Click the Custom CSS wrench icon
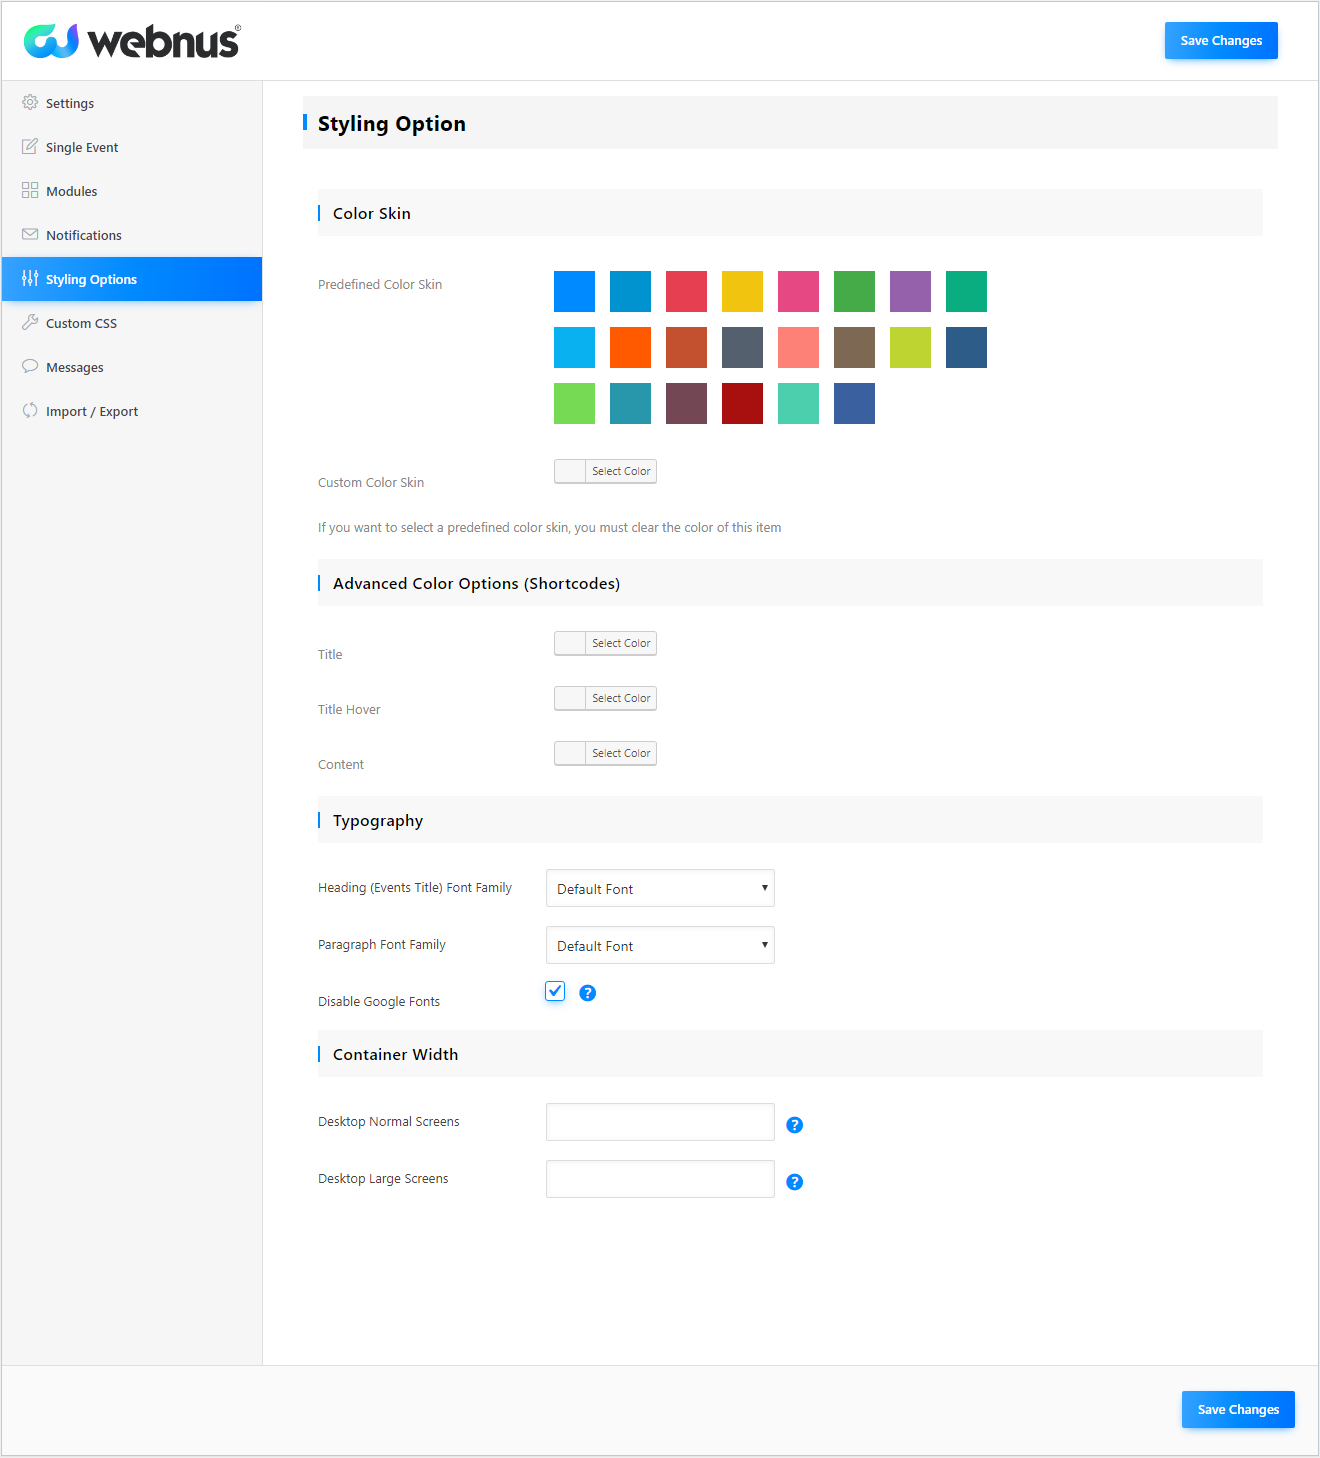The height and width of the screenshot is (1458, 1320). [x=30, y=323]
